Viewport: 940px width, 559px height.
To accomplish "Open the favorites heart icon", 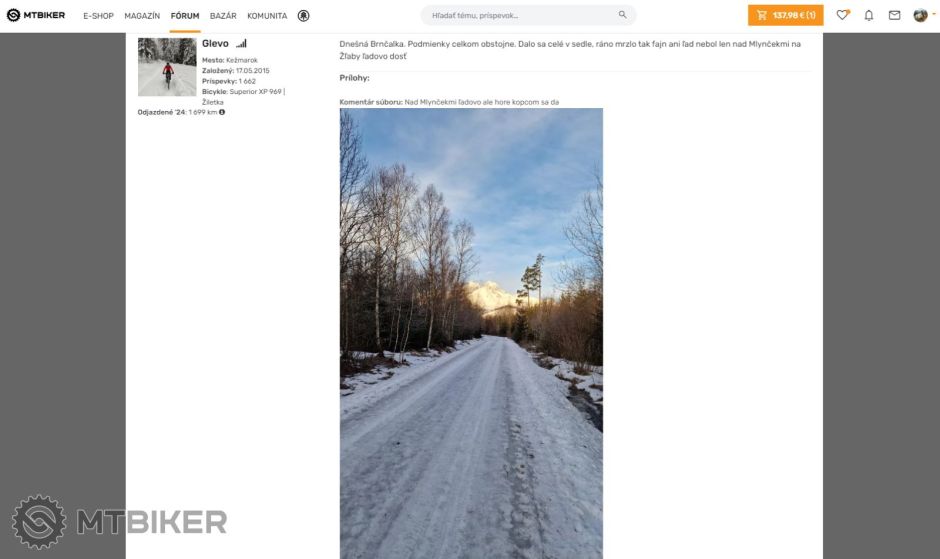I will click(842, 15).
